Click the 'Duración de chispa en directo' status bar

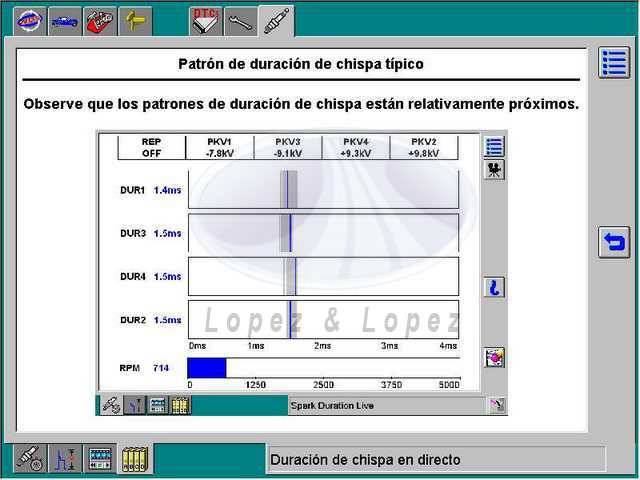pos(436,460)
